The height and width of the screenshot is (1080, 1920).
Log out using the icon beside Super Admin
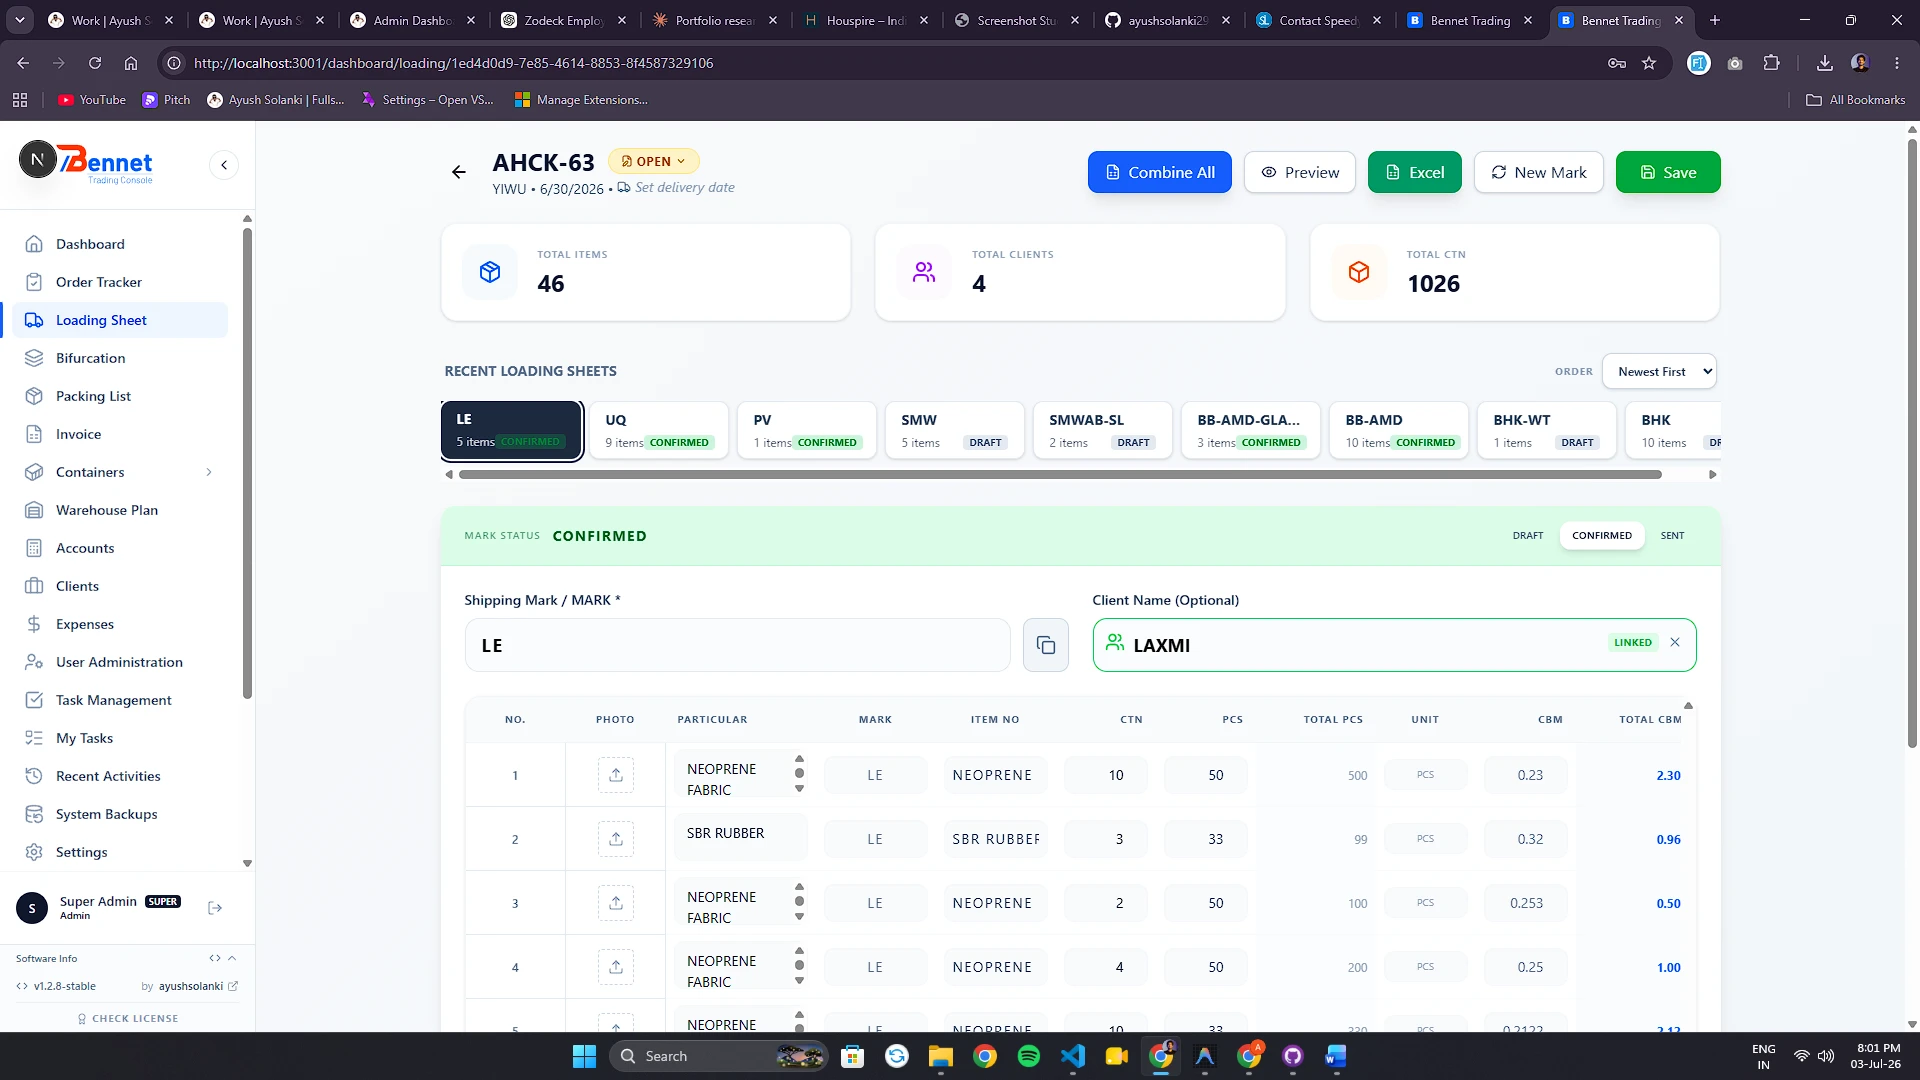coord(214,908)
